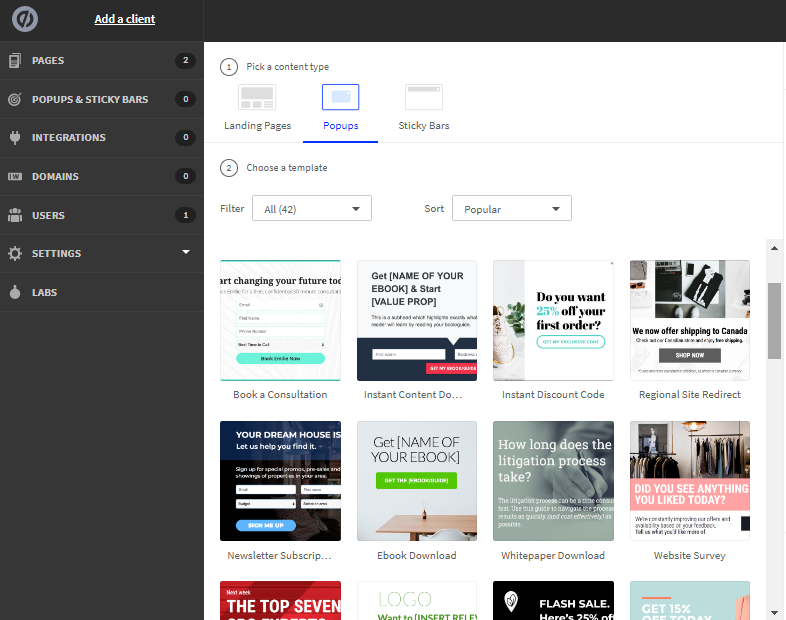Image resolution: width=786 pixels, height=620 pixels.
Task: Switch to the Landing Pages tab label
Action: (x=257, y=126)
